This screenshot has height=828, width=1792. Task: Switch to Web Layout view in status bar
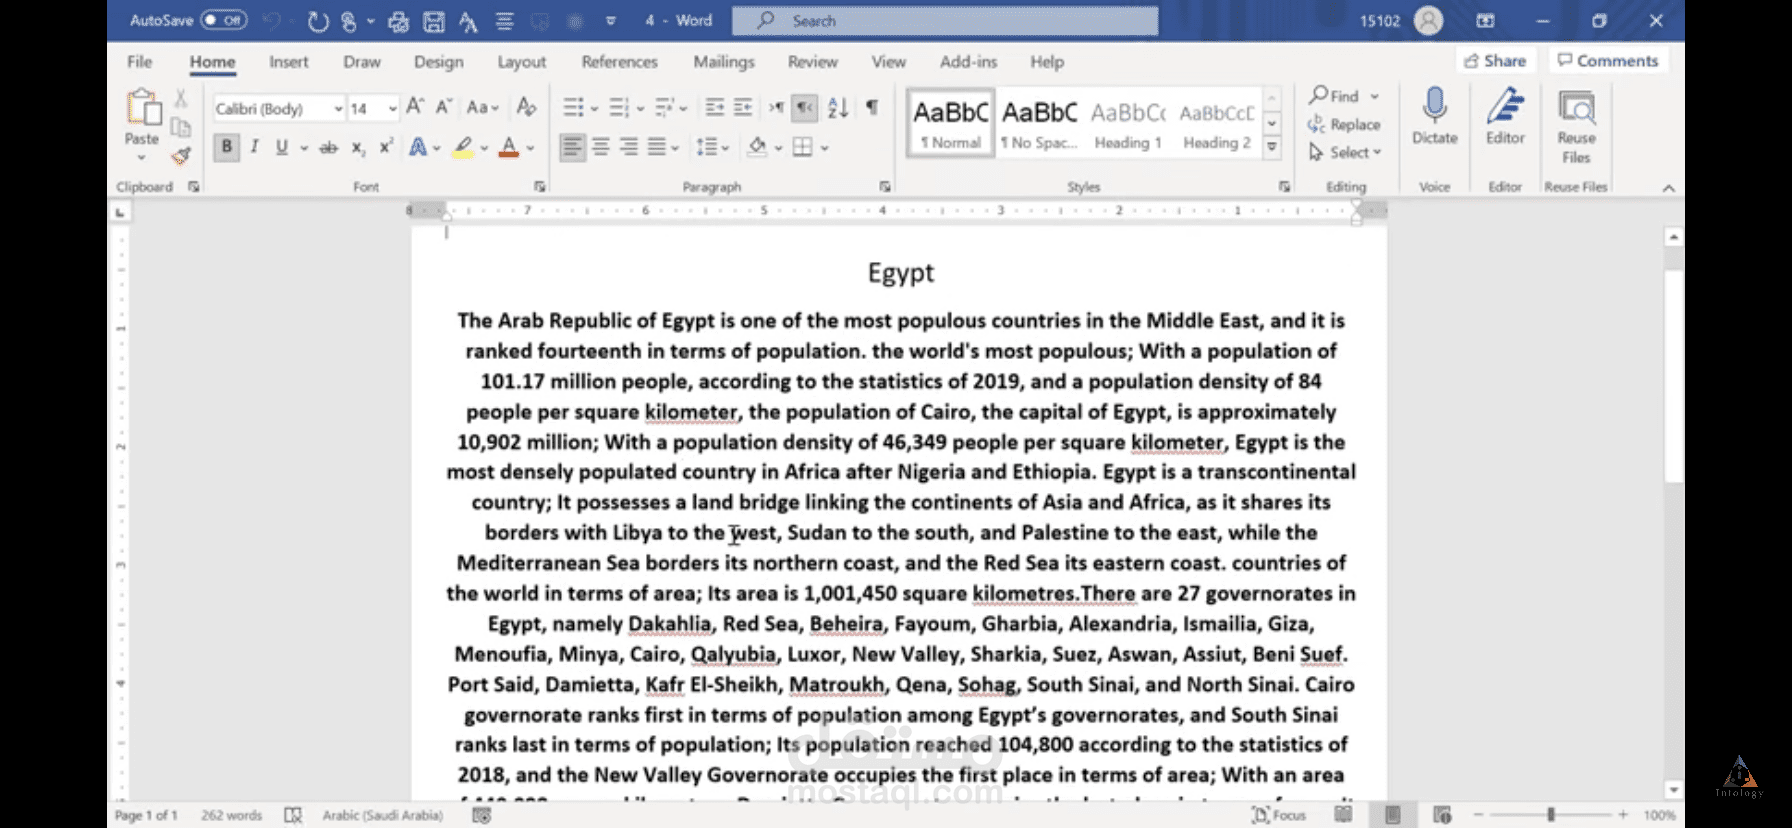[1442, 815]
